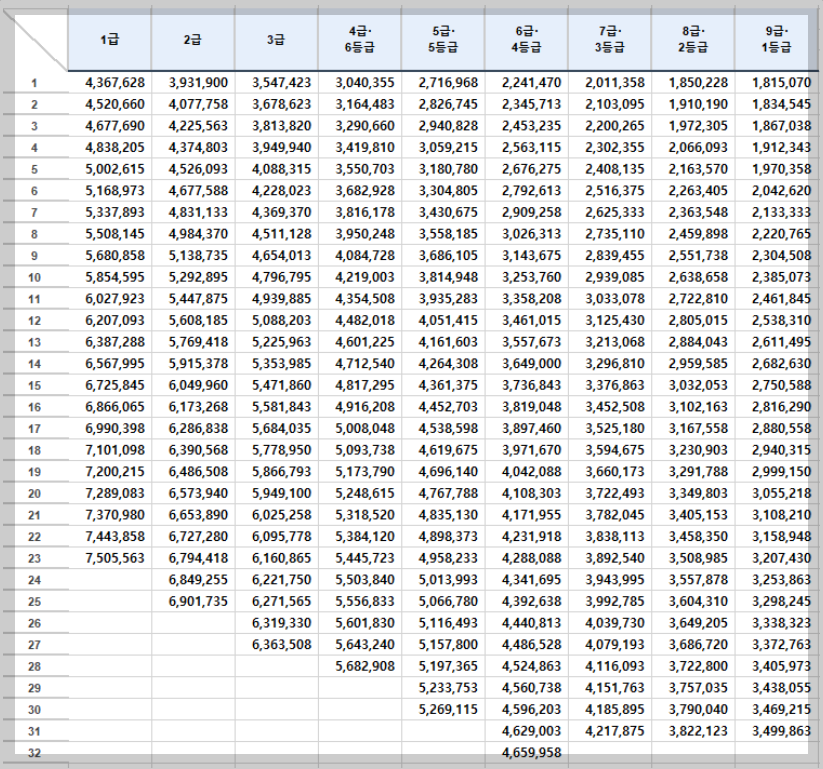Viewport: 823px width, 769px height.
Task: Click cell value 7,289,083
Action: pyautogui.click(x=115, y=493)
